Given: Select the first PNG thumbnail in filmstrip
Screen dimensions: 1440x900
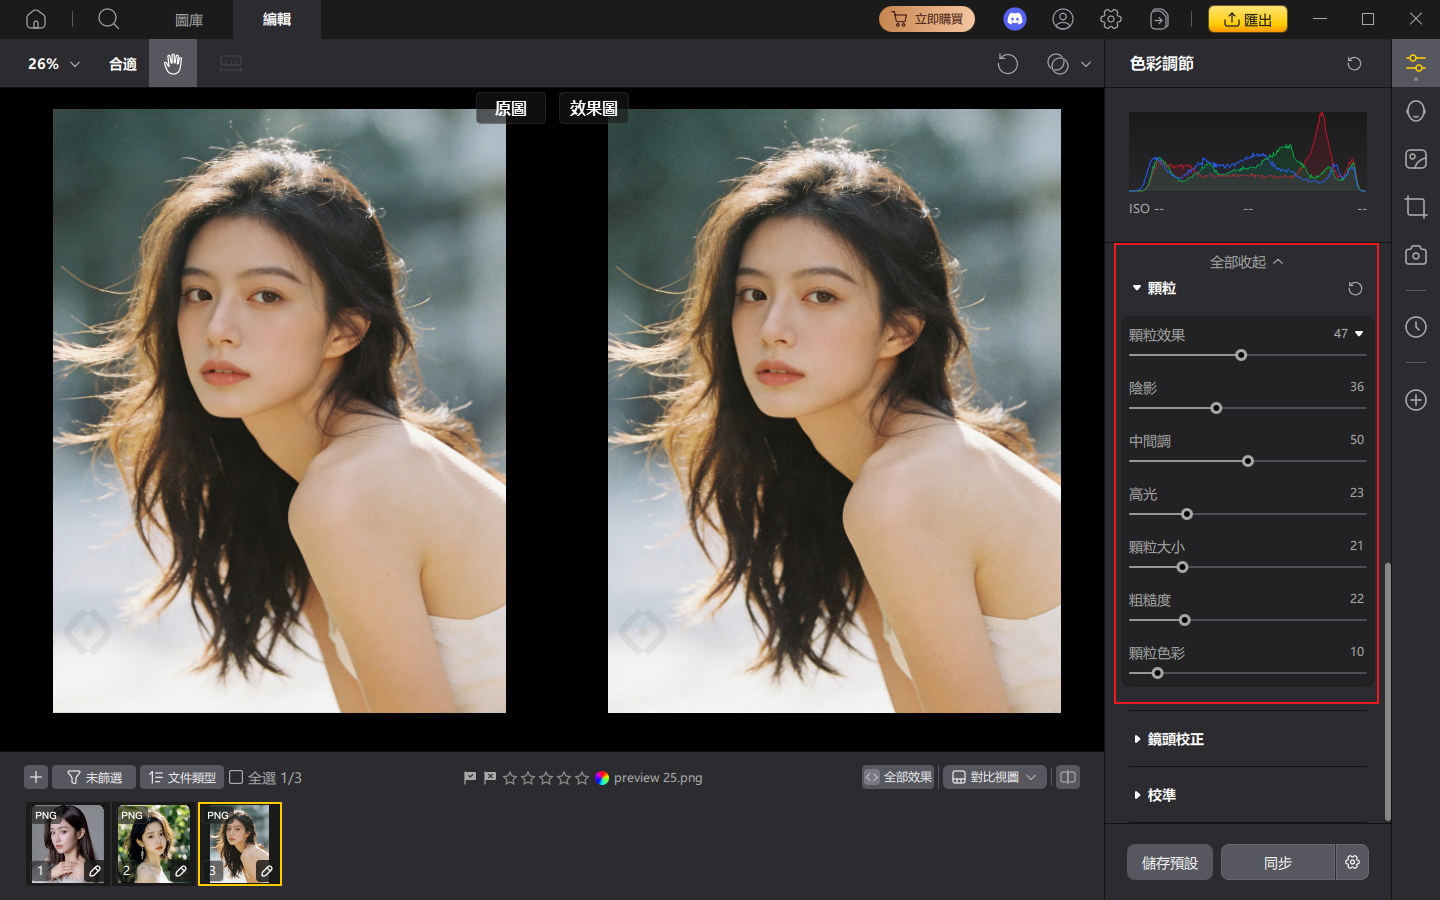Looking at the screenshot, I should tap(66, 844).
